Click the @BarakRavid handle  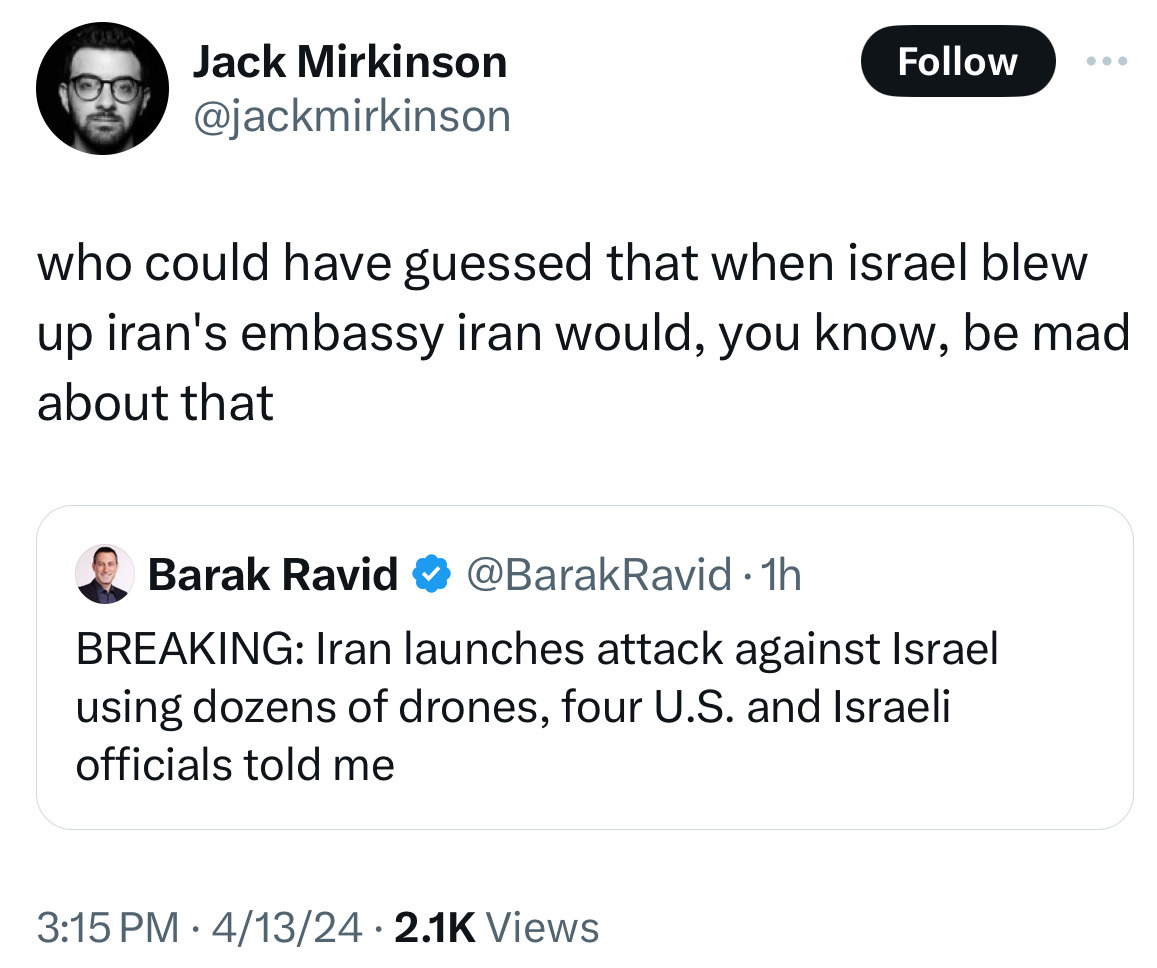[597, 574]
